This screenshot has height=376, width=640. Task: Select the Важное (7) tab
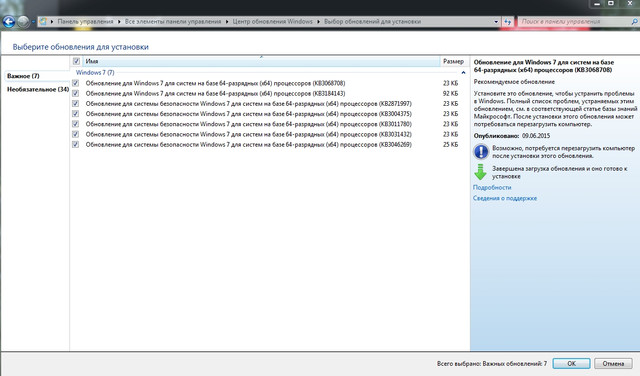coord(23,76)
